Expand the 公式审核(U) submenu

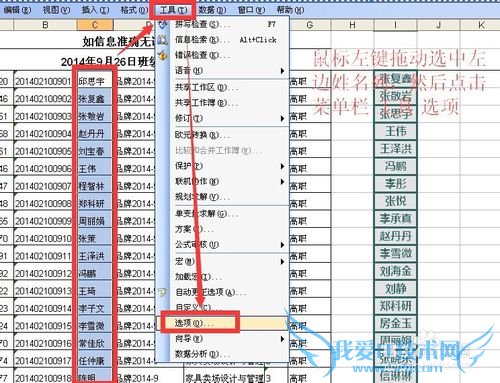(223, 245)
